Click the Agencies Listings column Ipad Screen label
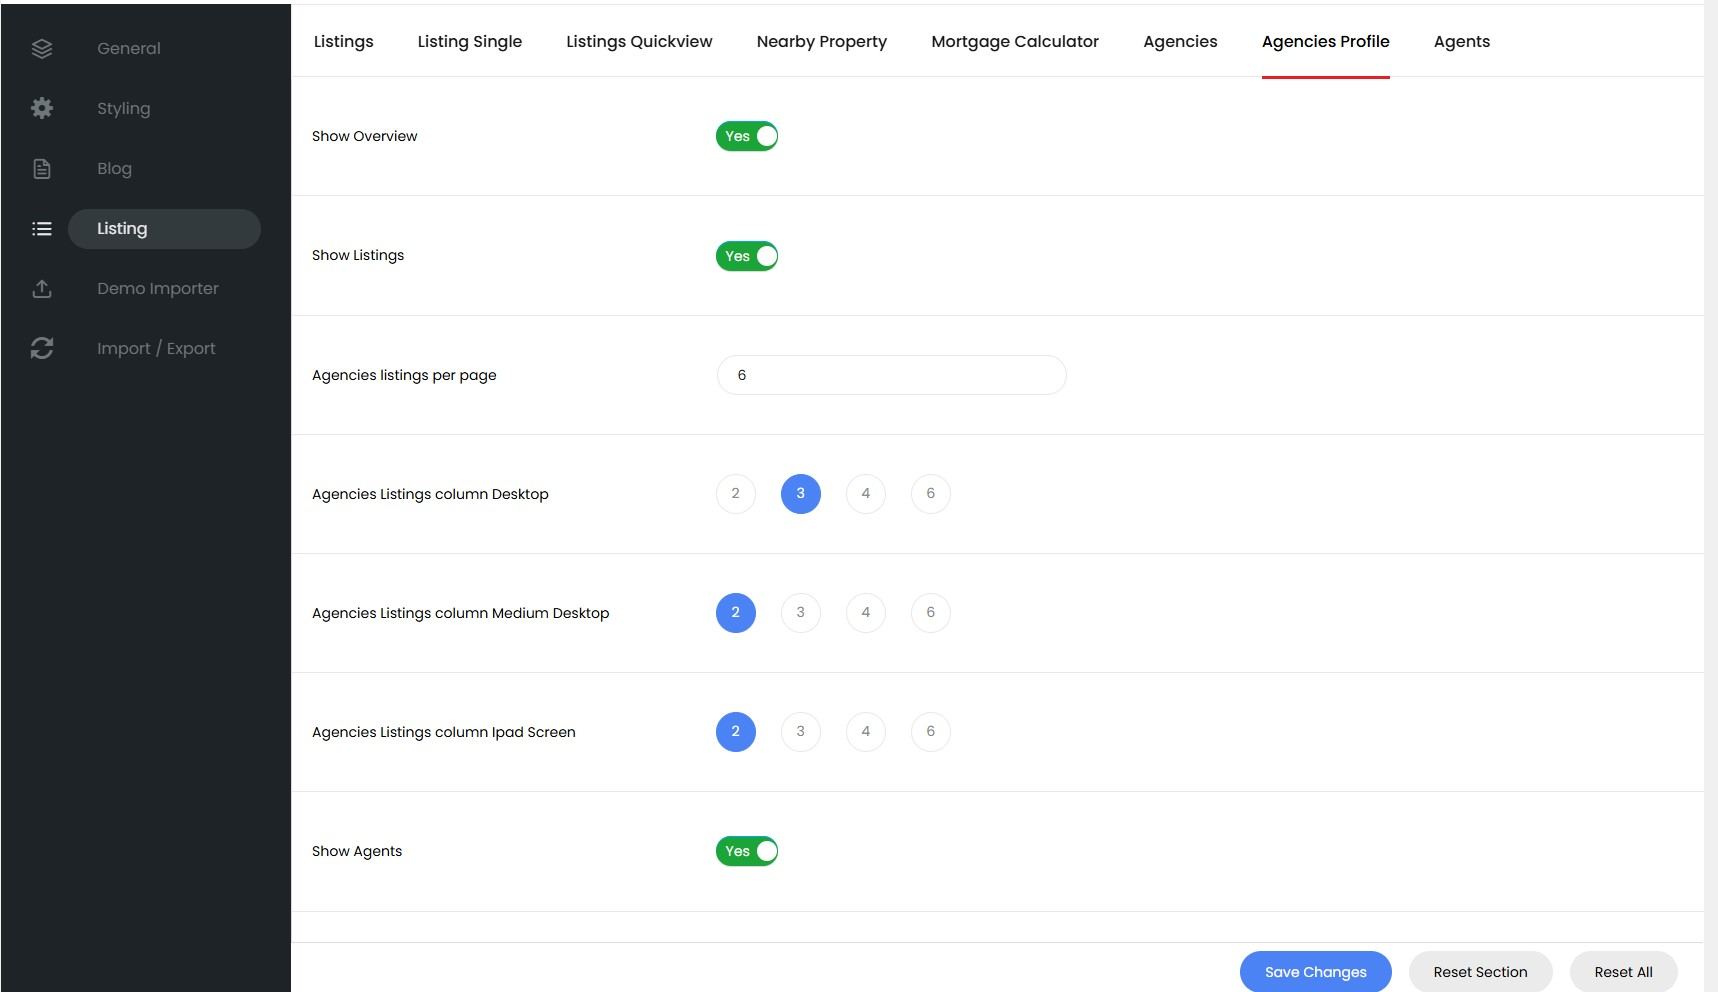The height and width of the screenshot is (992, 1718). pyautogui.click(x=444, y=732)
